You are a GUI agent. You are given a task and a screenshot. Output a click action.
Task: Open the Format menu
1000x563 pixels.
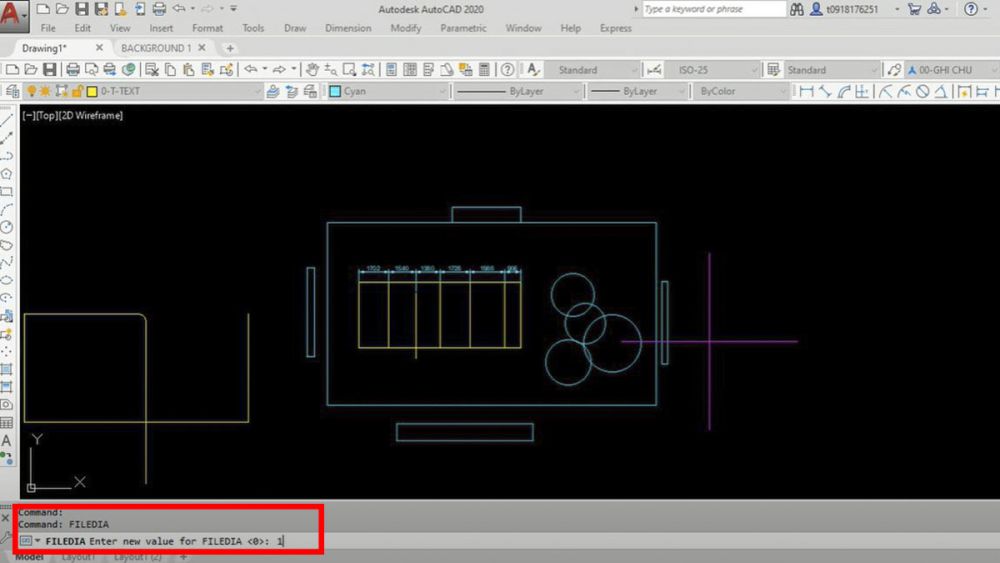pos(207,28)
